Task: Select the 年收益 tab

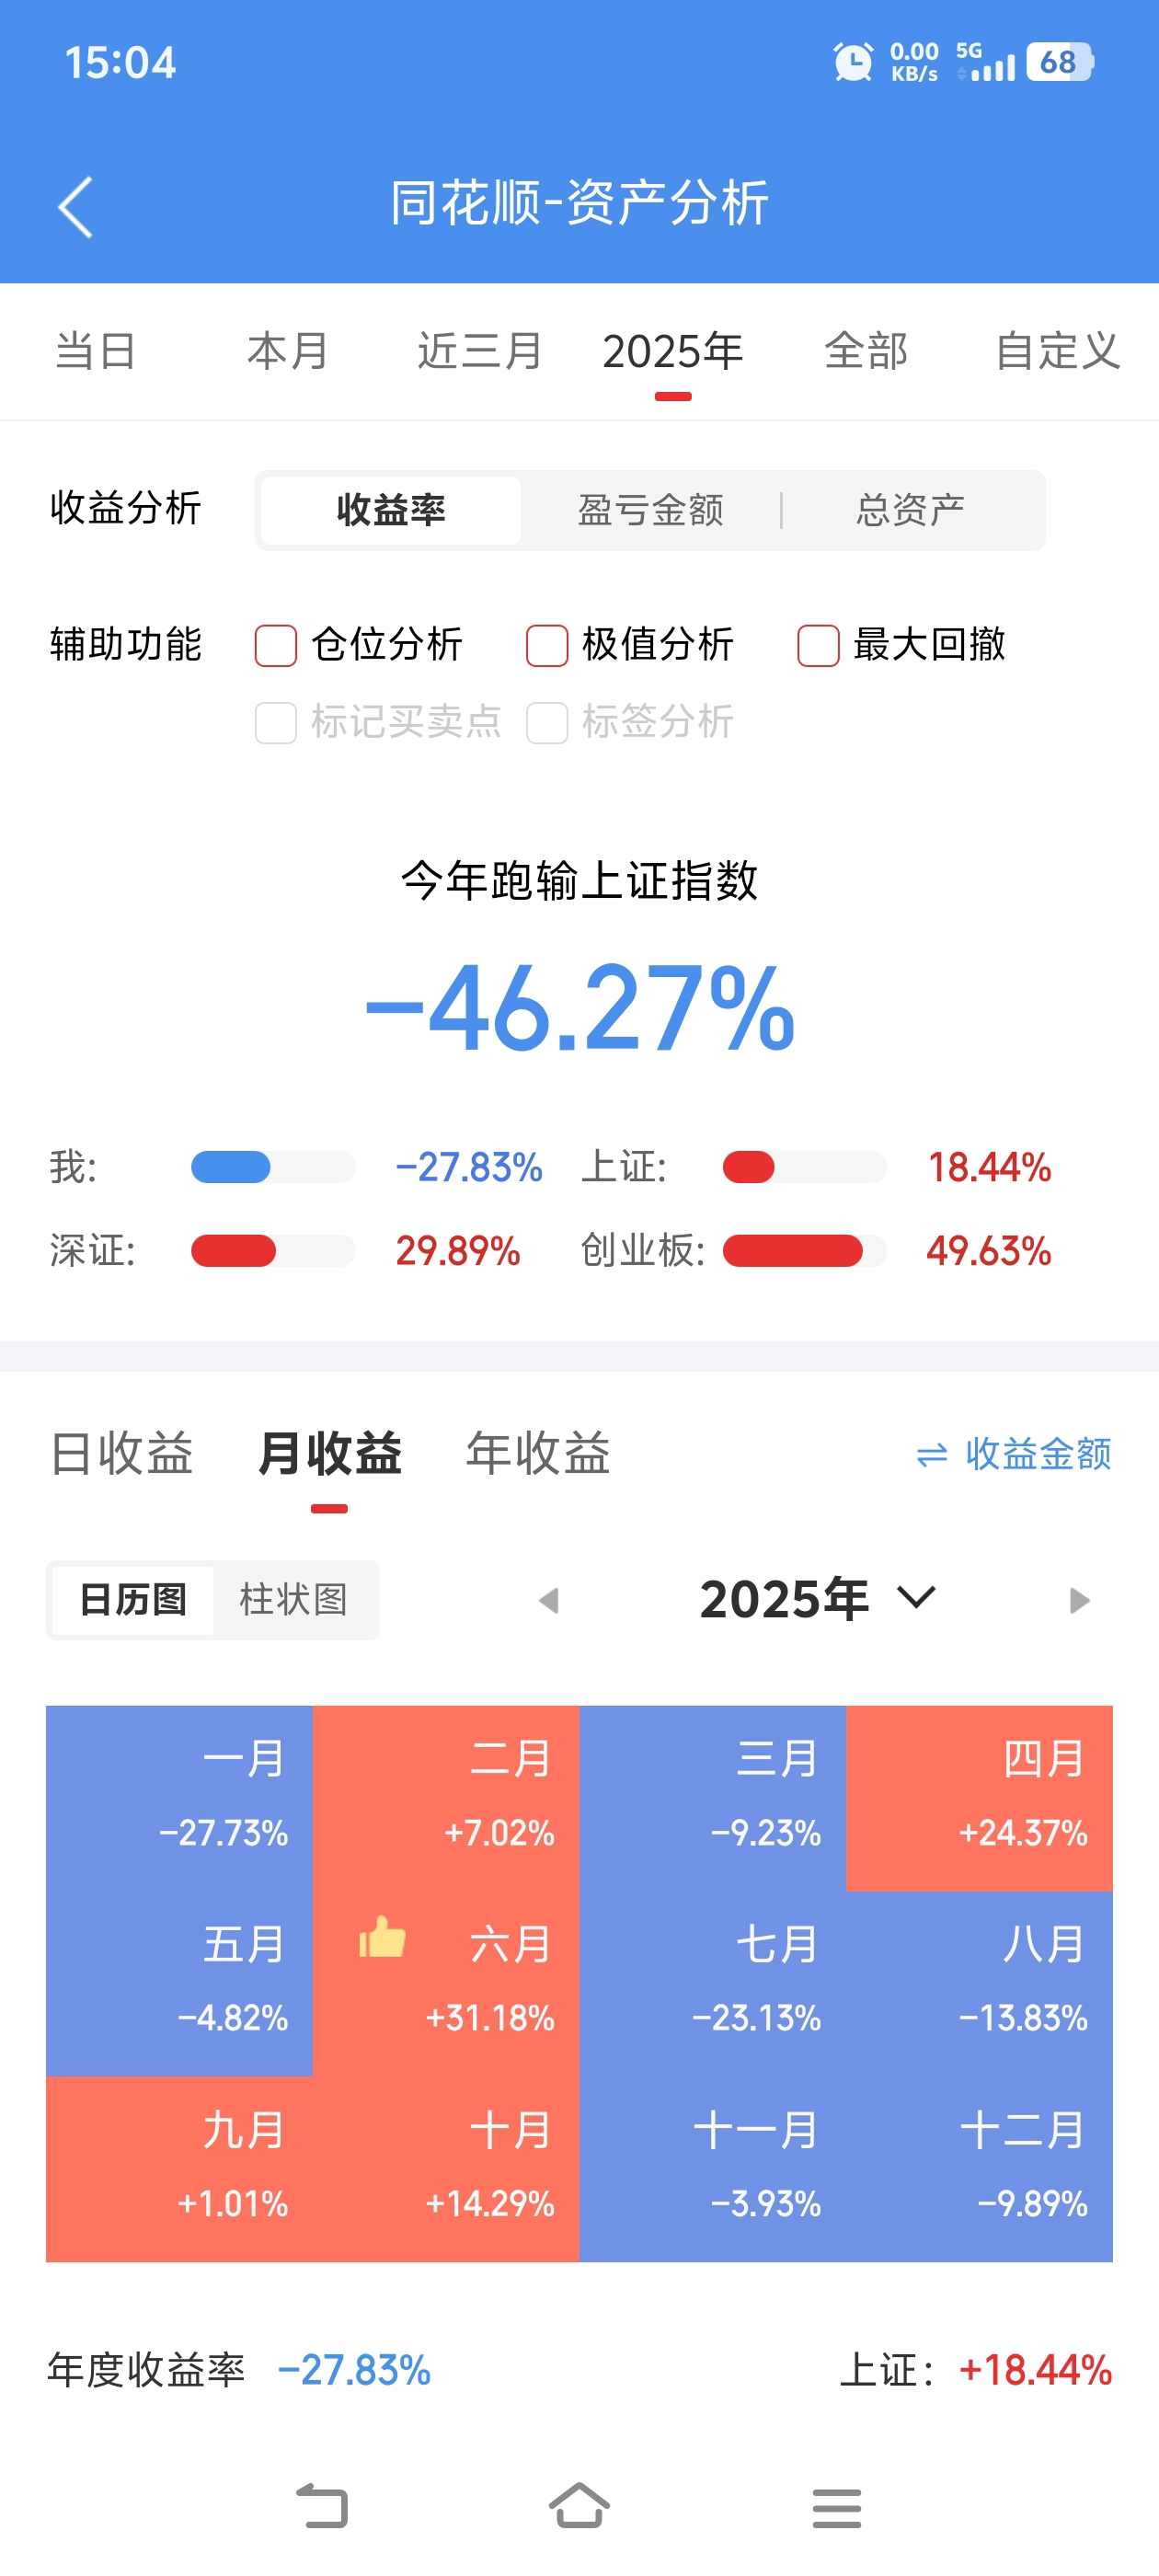Action: click(538, 1453)
